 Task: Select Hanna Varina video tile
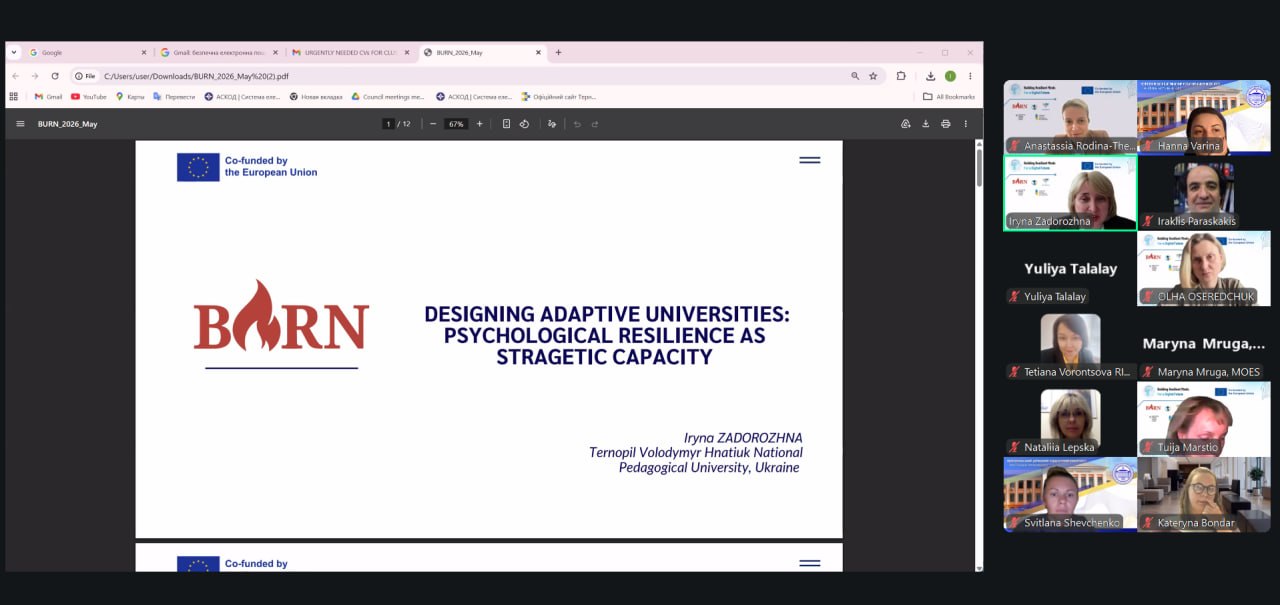pos(1204,118)
